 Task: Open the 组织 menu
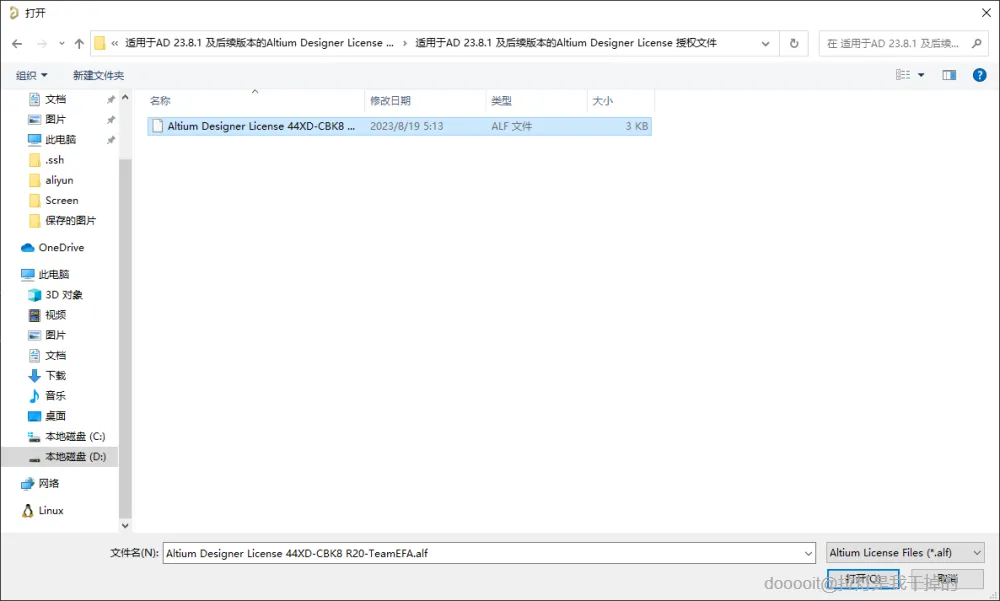click(x=31, y=75)
